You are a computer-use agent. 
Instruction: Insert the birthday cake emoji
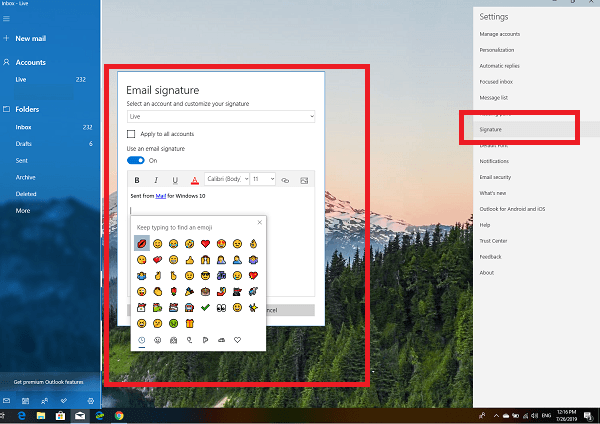205,292
